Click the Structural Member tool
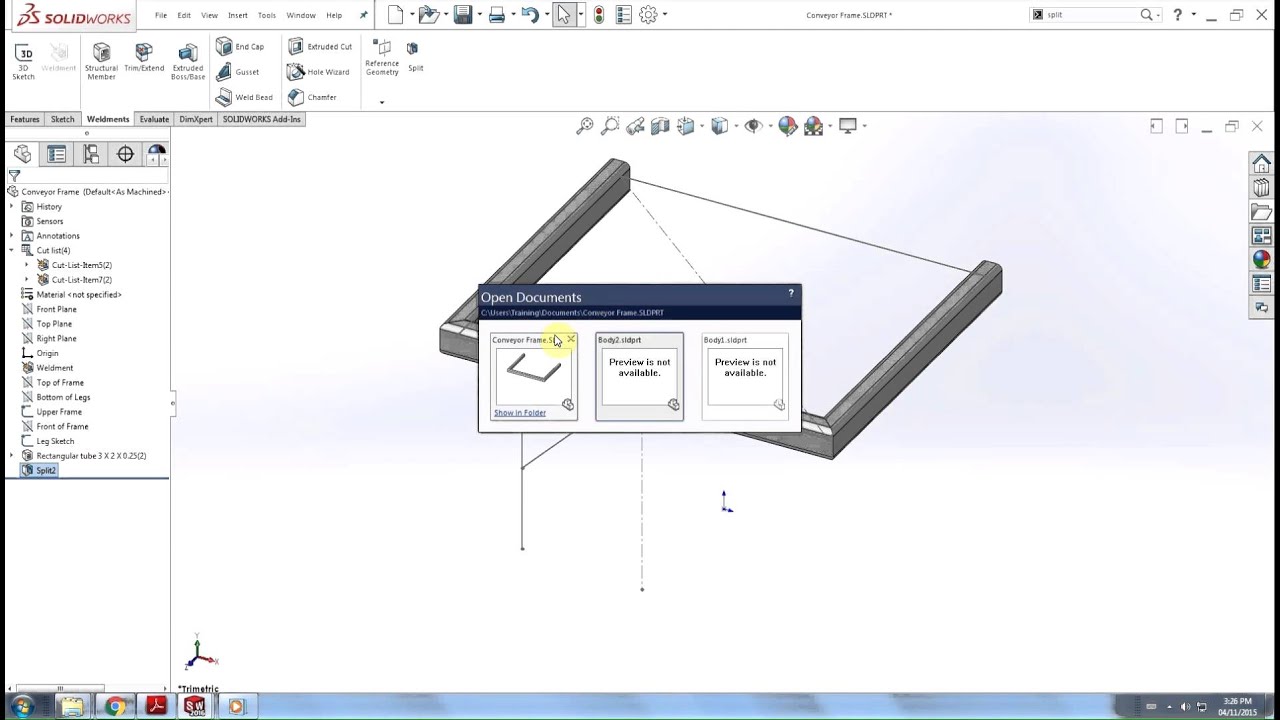This screenshot has width=1280, height=720. tap(101, 61)
